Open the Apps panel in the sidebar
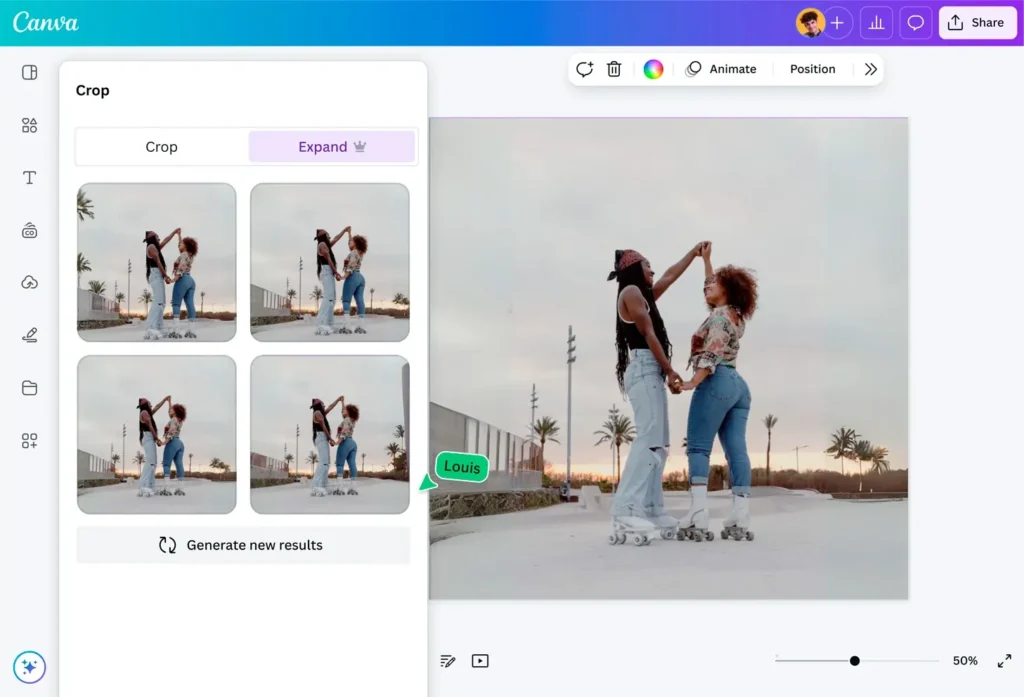This screenshot has width=1024, height=697. point(29,440)
